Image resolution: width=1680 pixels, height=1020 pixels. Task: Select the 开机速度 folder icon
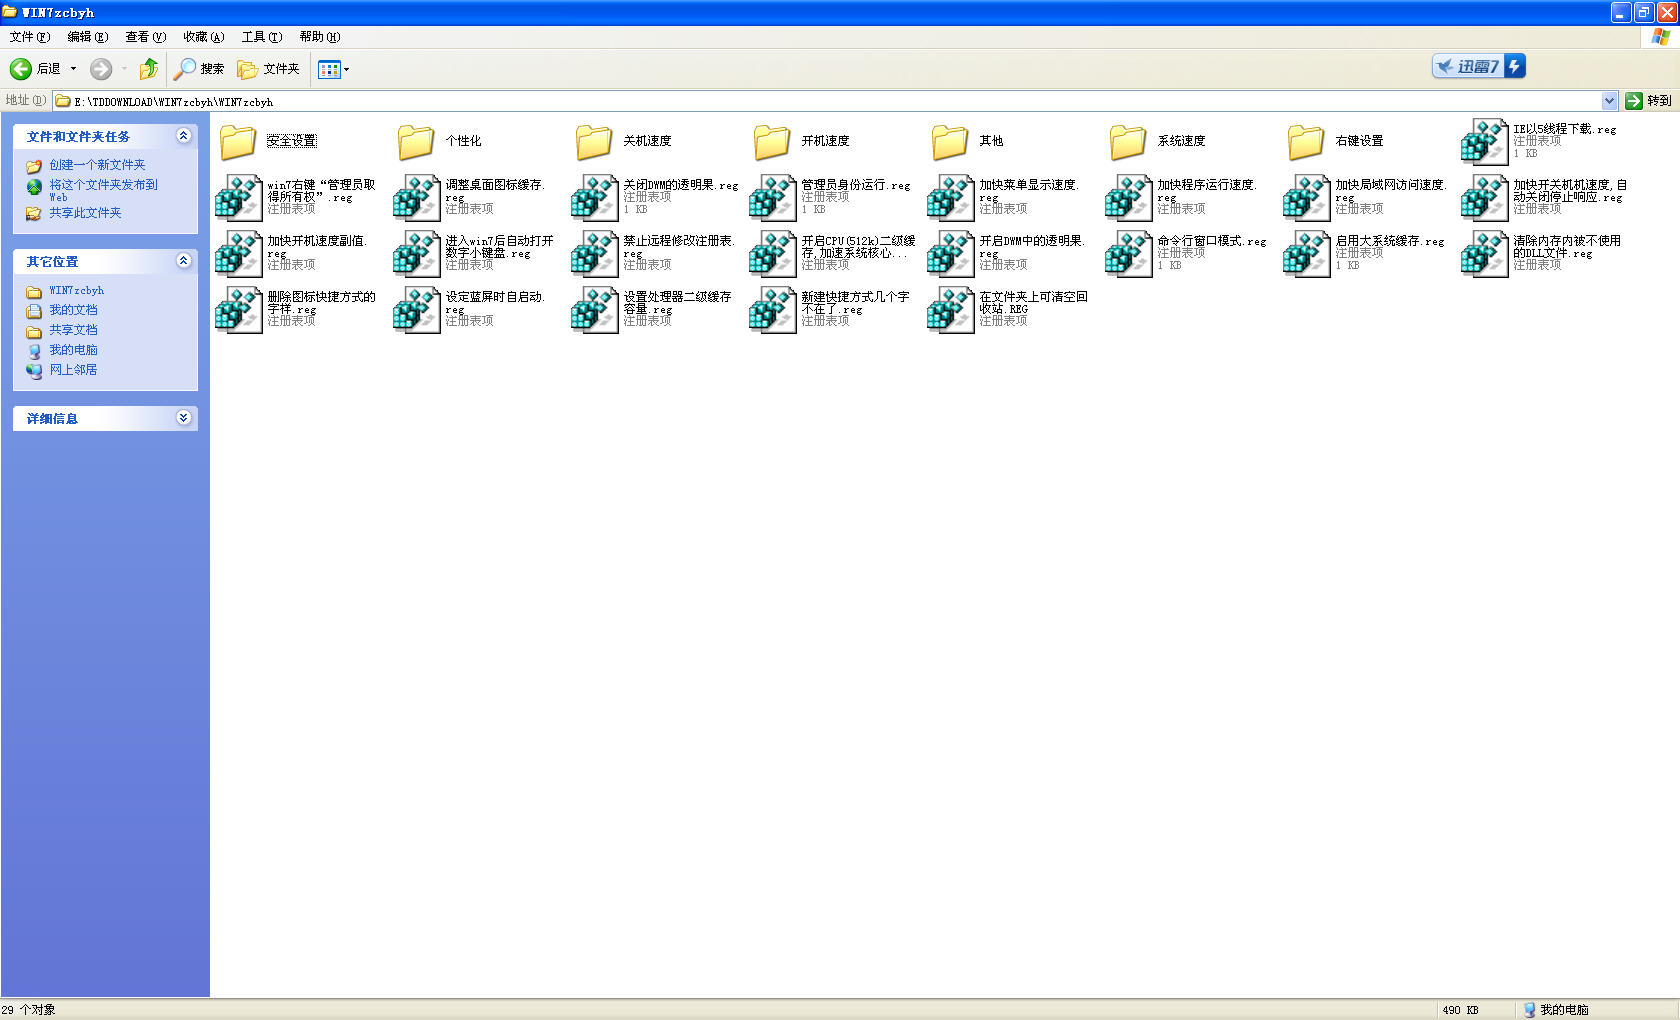(772, 142)
